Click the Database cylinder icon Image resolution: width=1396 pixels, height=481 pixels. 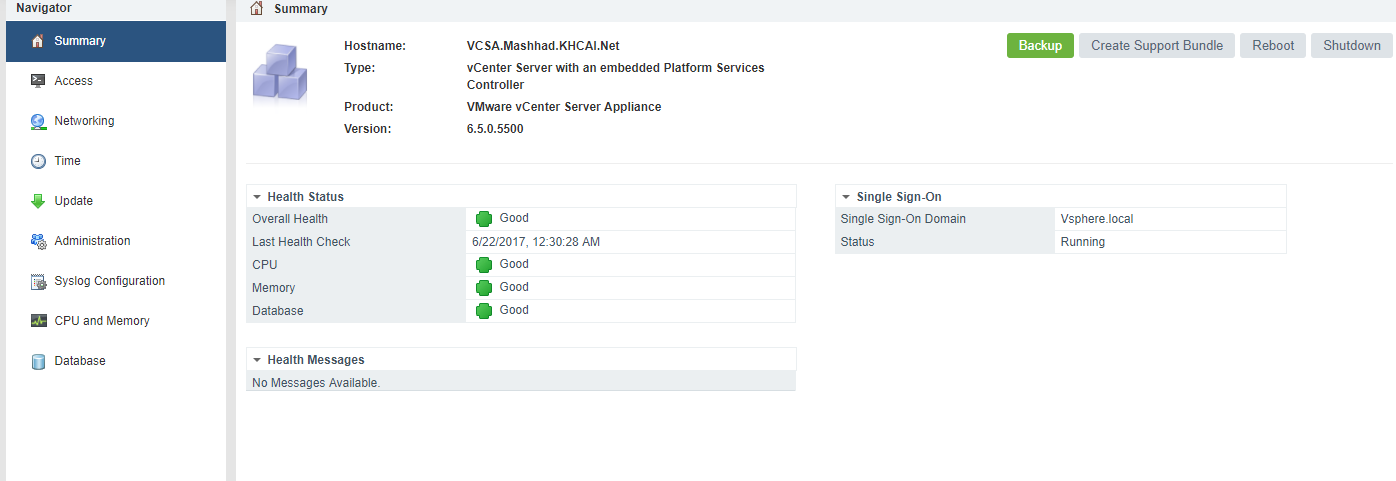[38, 361]
